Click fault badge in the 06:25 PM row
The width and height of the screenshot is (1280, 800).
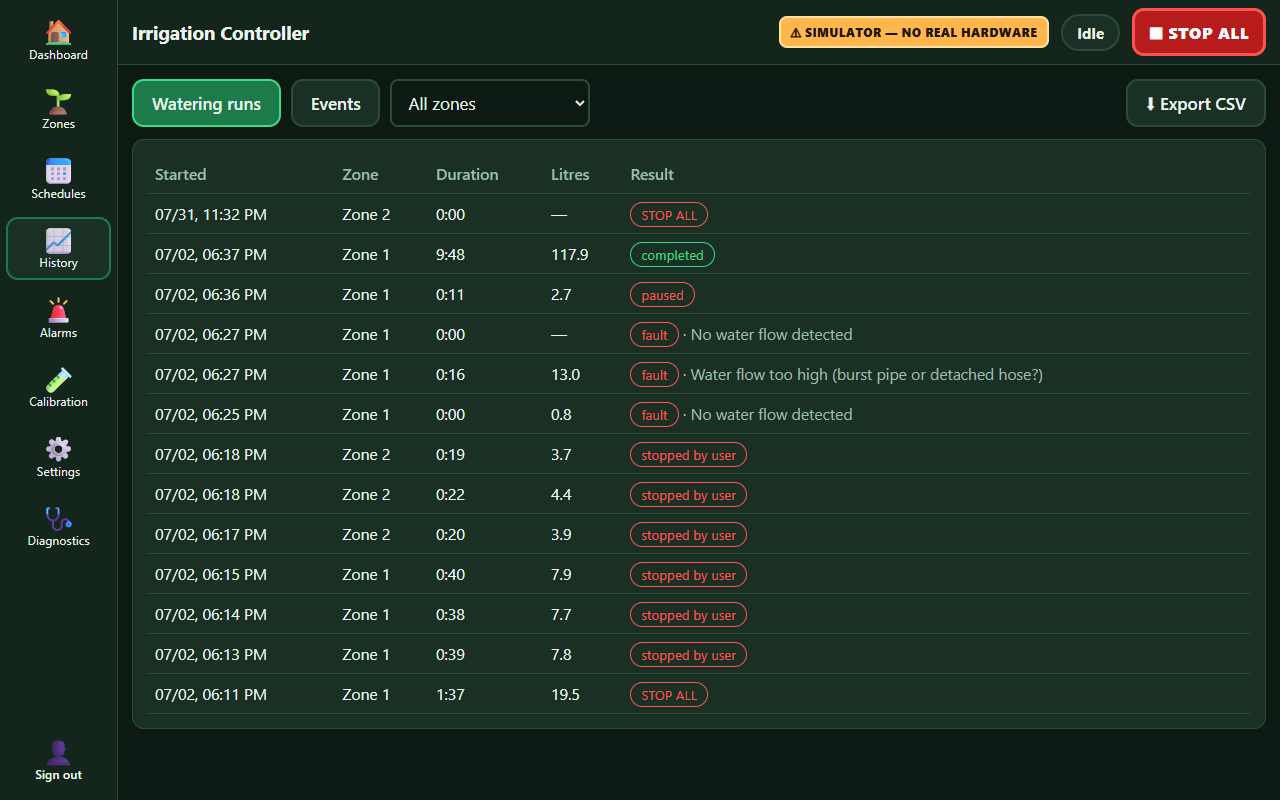point(655,415)
